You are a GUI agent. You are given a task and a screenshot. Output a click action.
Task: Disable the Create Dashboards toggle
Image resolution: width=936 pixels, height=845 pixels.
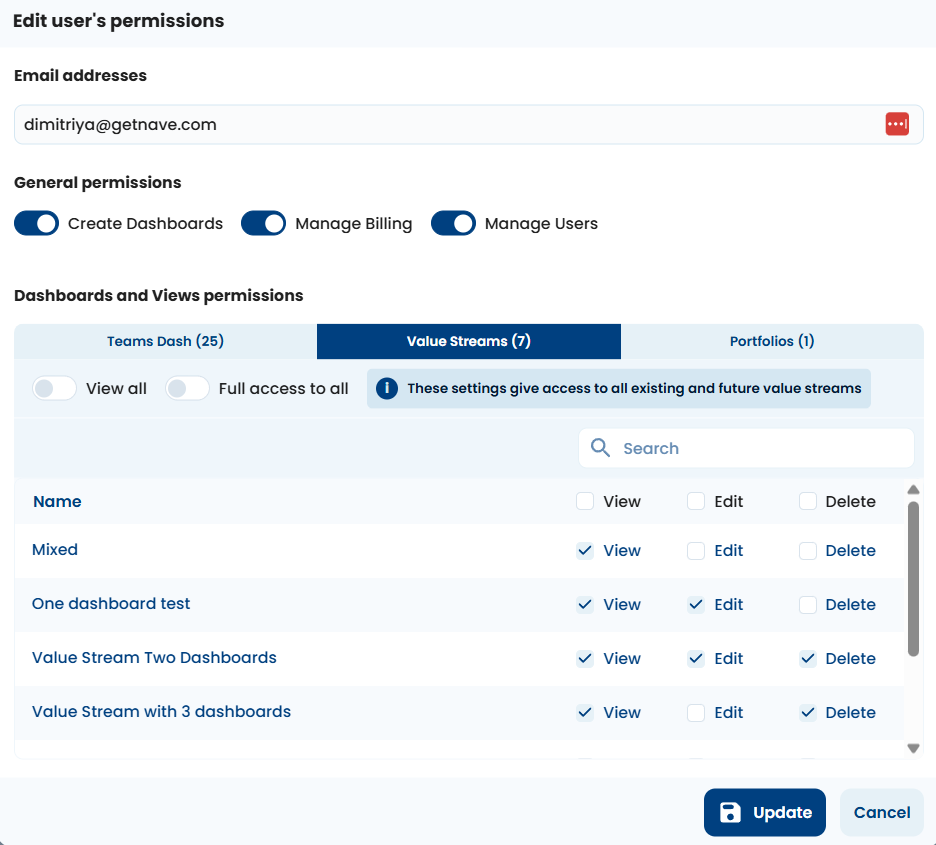pos(37,223)
